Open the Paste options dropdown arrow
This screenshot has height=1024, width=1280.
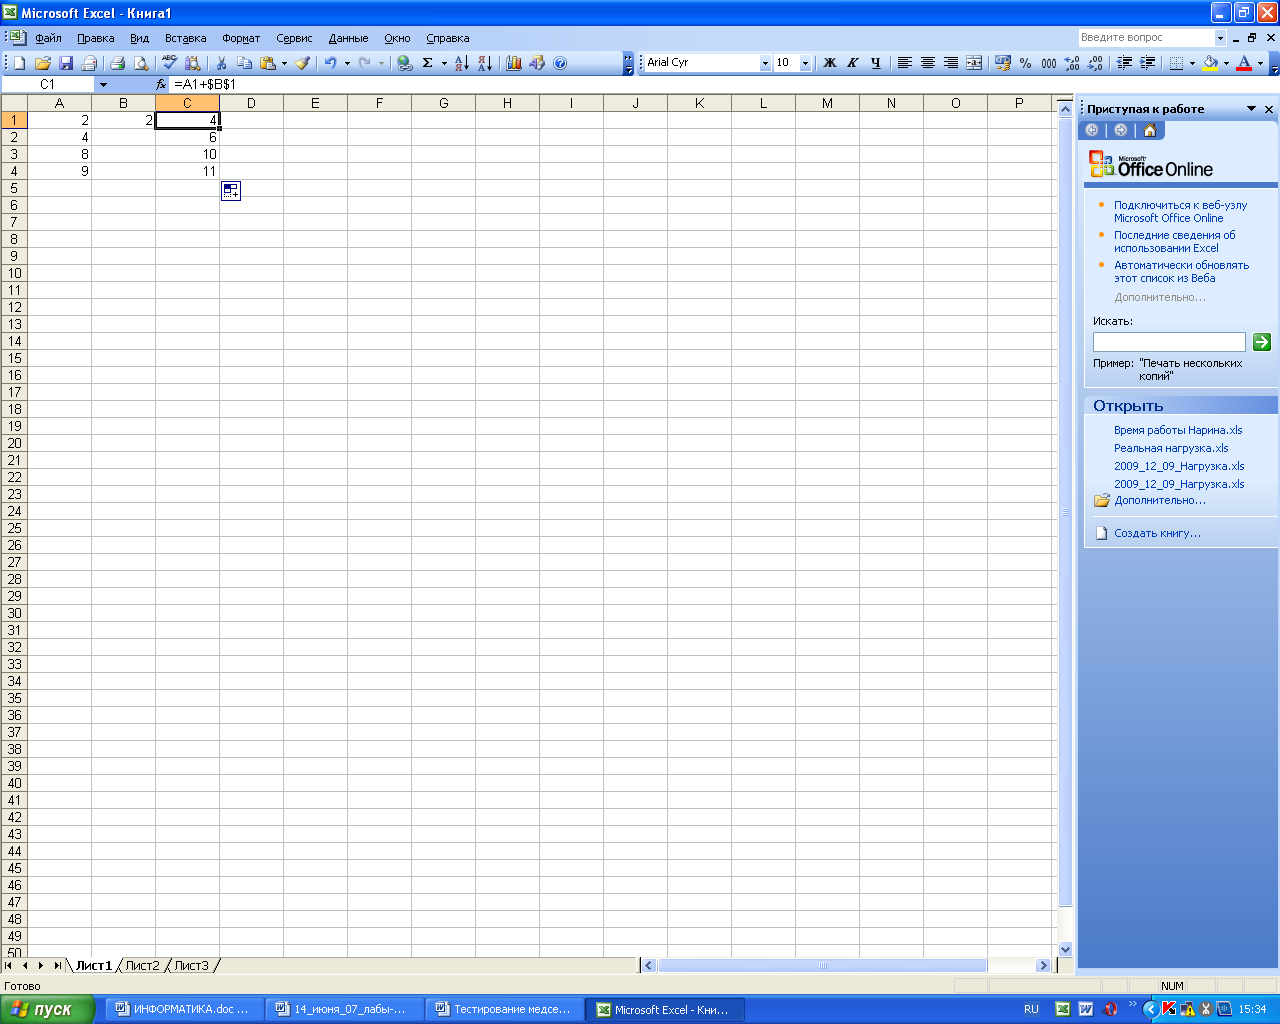[284, 63]
